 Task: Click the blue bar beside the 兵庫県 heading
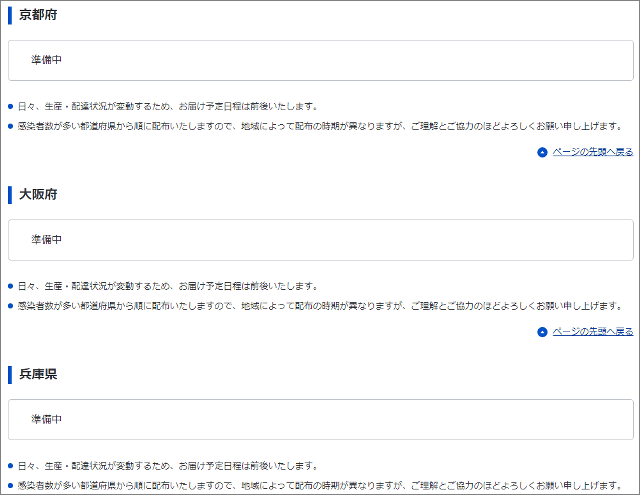(x=10, y=374)
